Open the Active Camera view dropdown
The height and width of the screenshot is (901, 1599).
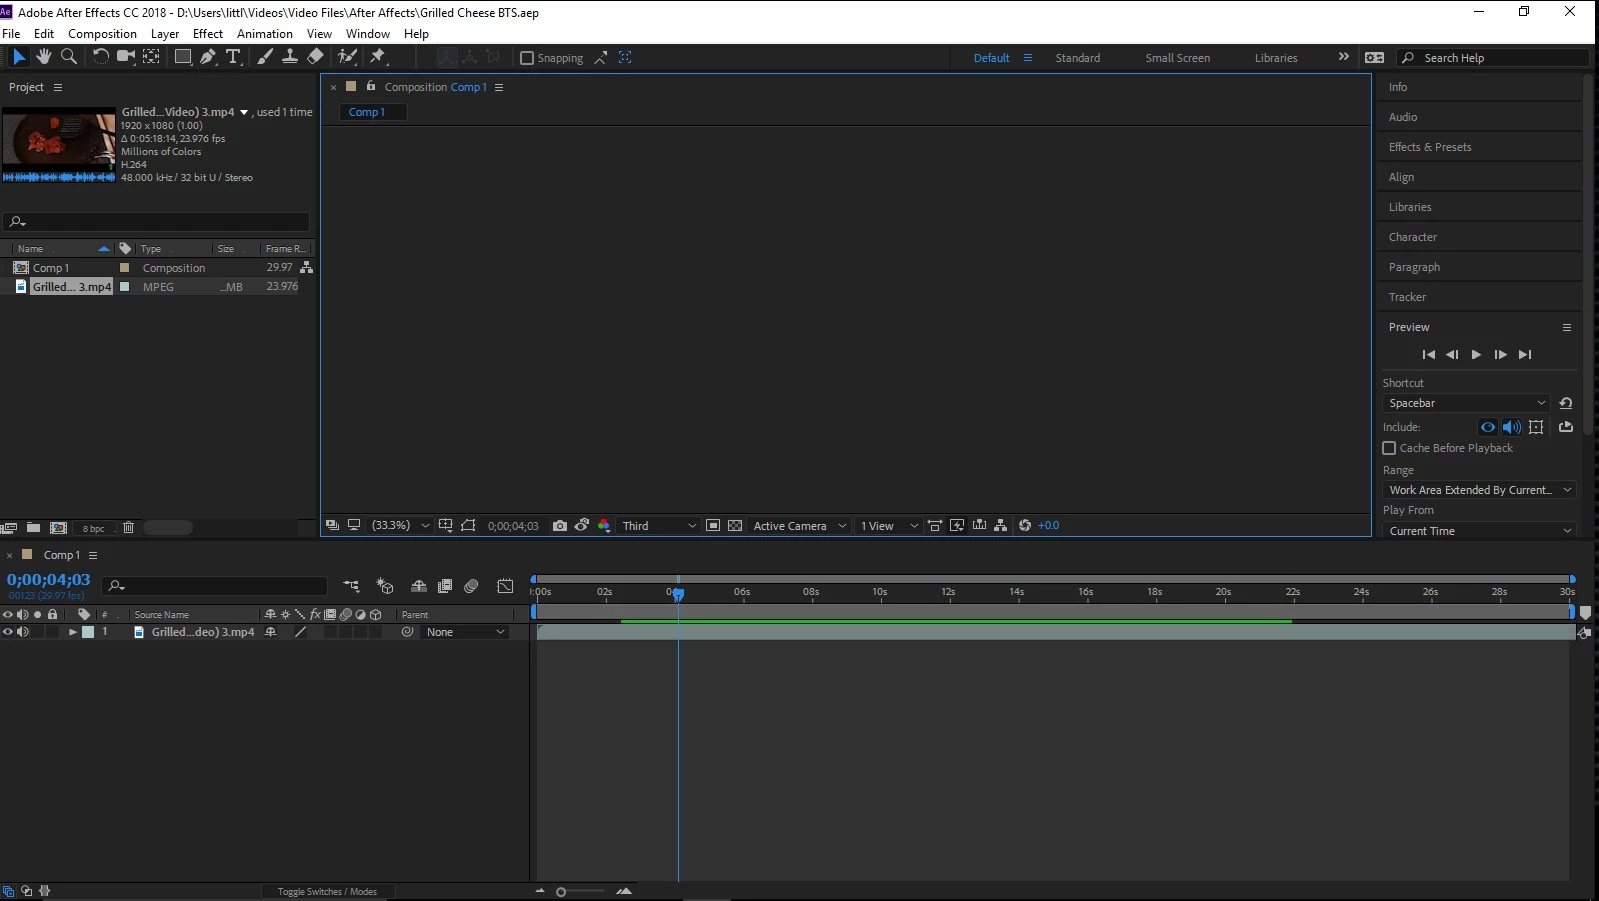pyautogui.click(x=799, y=526)
